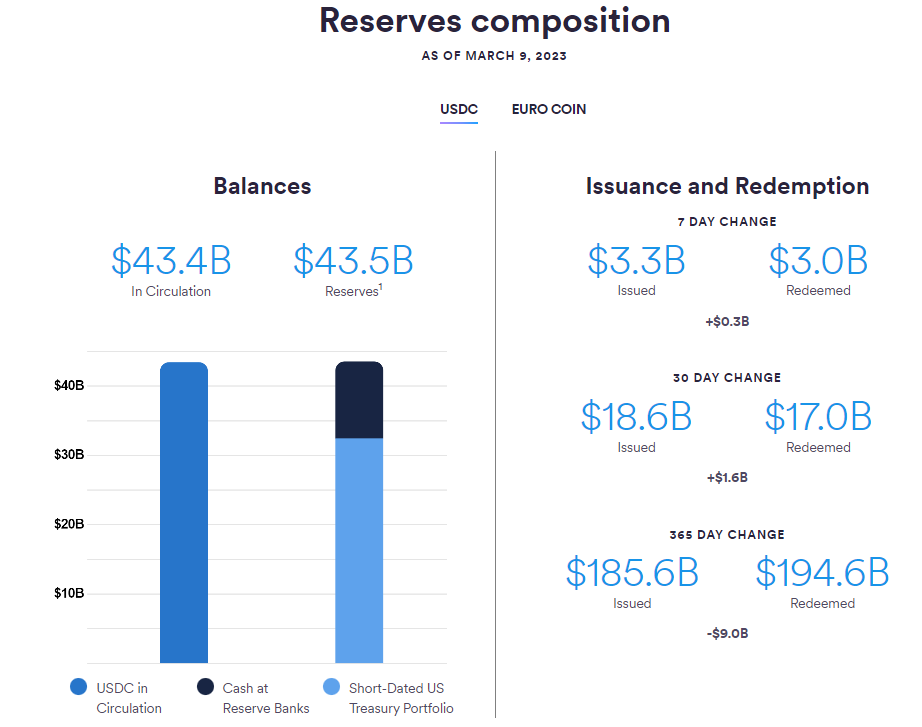
Task: Click the USDC in Circulation legend dot
Action: pyautogui.click(x=78, y=686)
